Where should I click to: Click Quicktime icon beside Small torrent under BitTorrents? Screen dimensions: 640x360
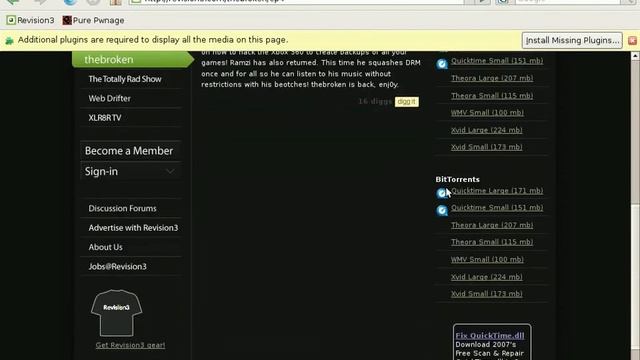tap(442, 210)
